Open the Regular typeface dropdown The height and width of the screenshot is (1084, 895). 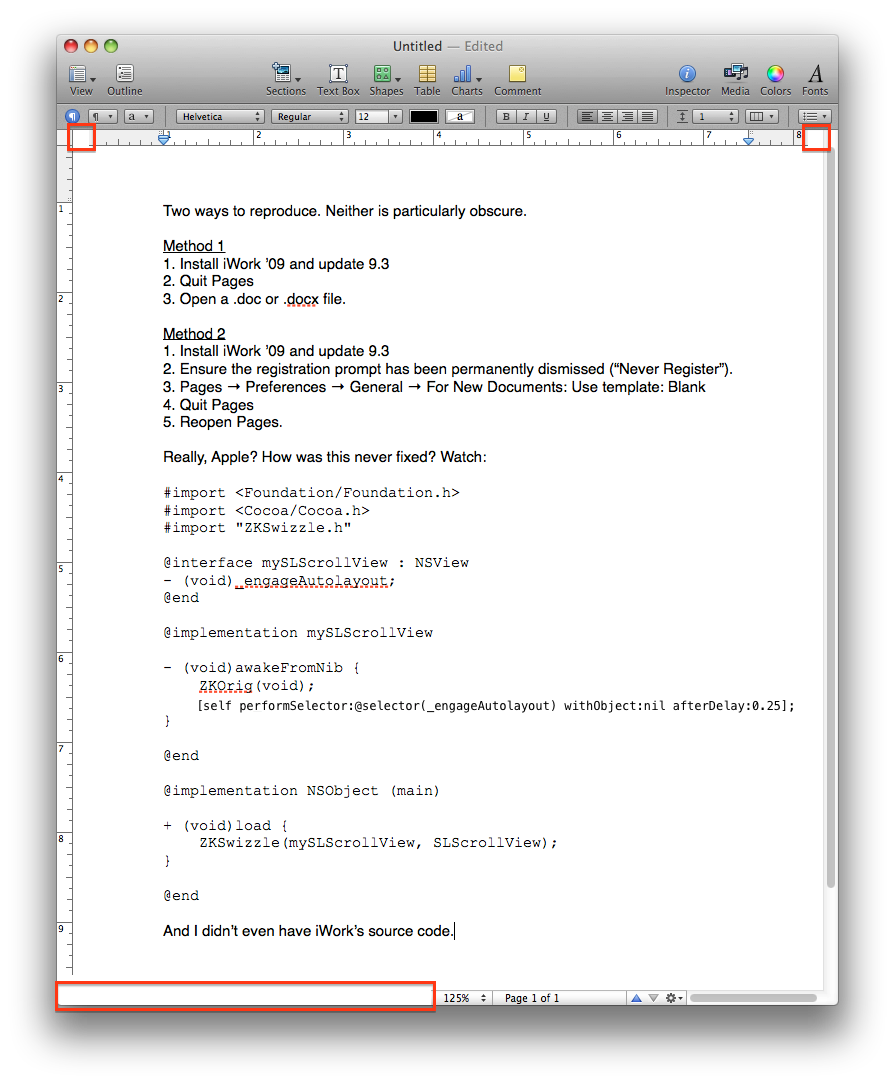tap(309, 117)
